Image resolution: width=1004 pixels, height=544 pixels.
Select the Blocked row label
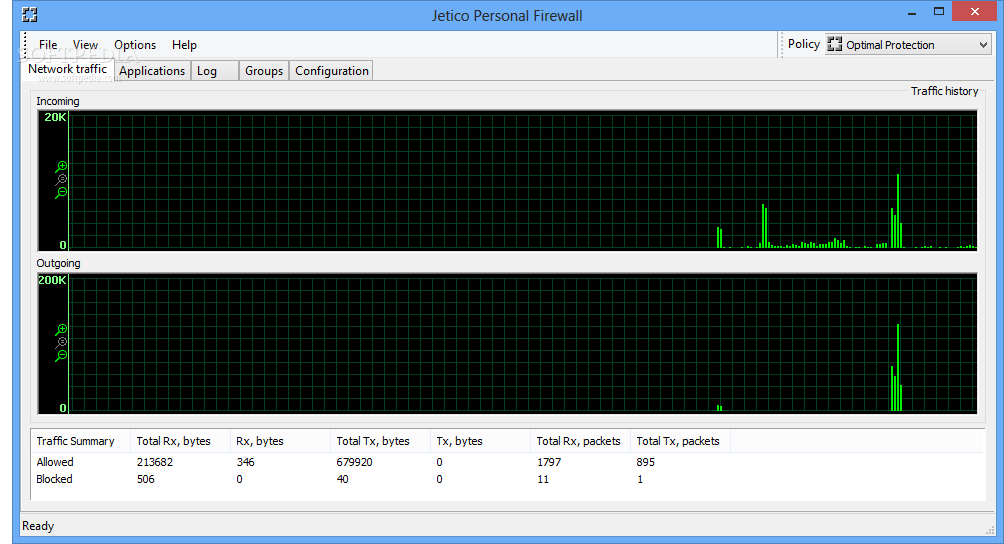(54, 479)
